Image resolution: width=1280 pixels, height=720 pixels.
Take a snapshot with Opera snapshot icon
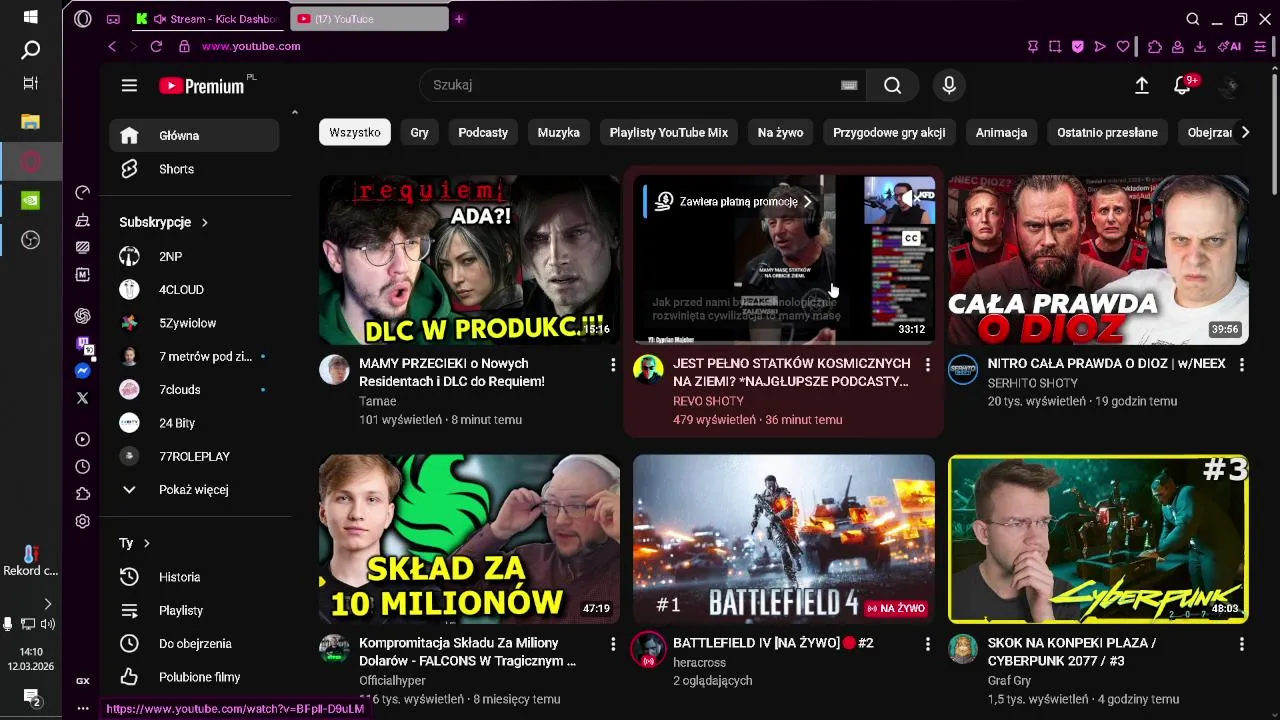[1055, 47]
